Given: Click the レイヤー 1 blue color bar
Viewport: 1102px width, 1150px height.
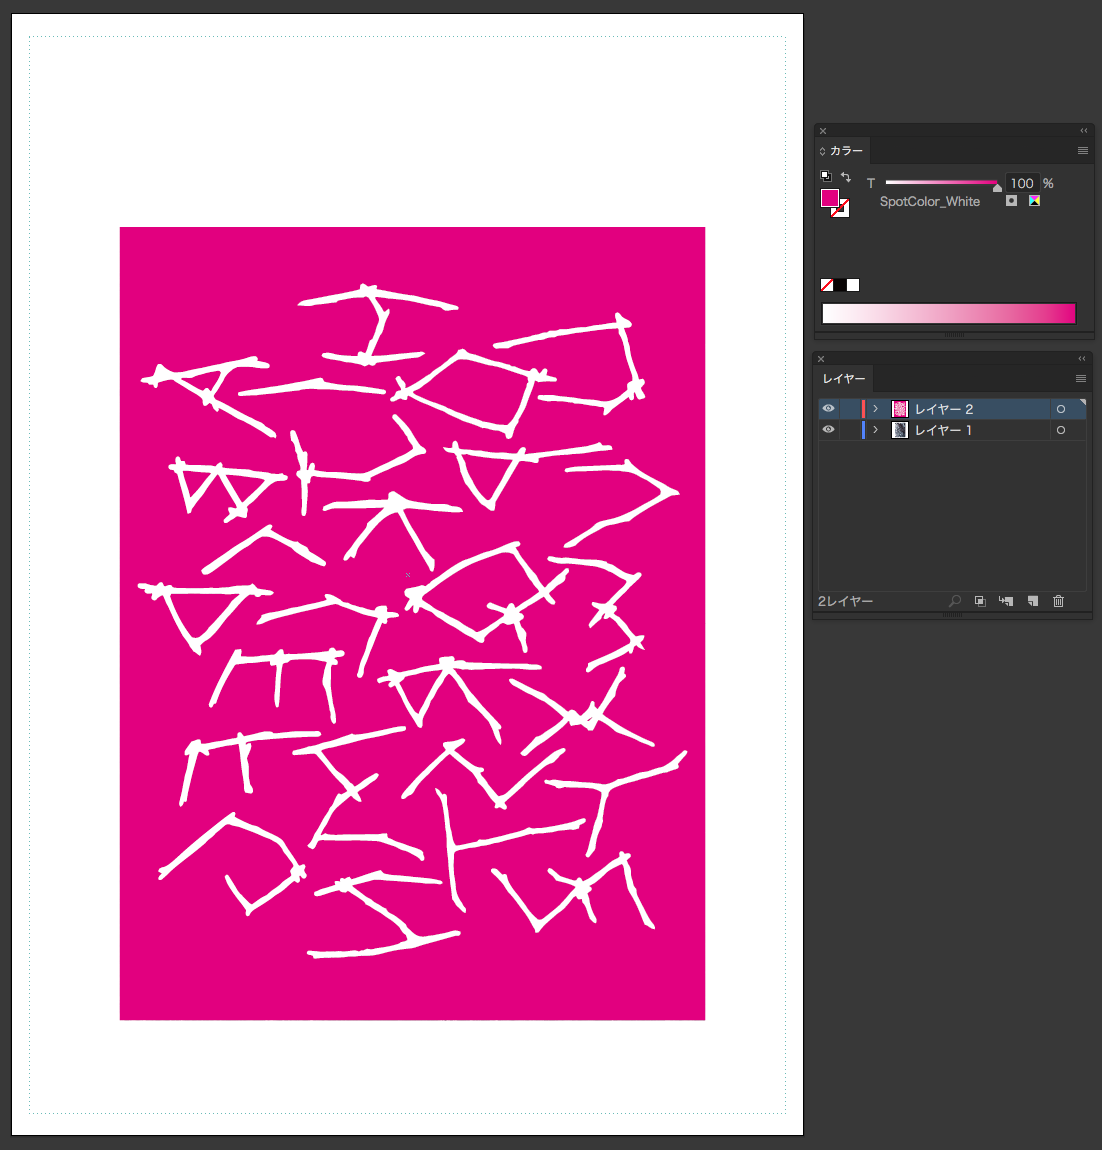Looking at the screenshot, I should [x=863, y=430].
